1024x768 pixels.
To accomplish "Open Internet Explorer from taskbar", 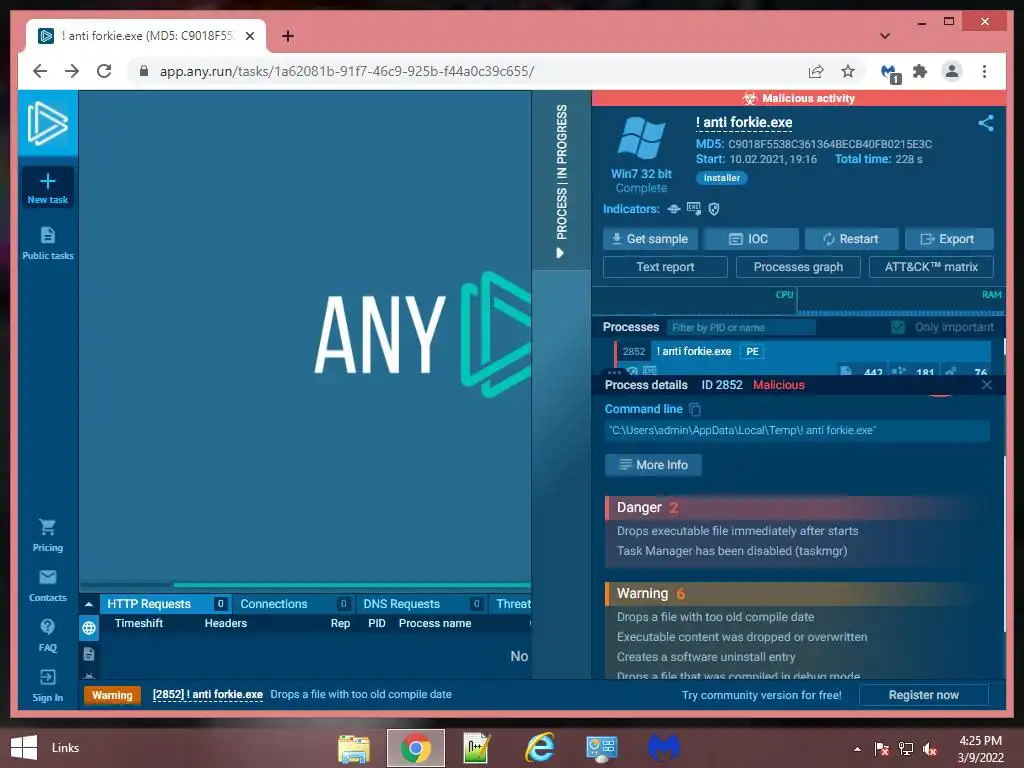I will (539, 748).
